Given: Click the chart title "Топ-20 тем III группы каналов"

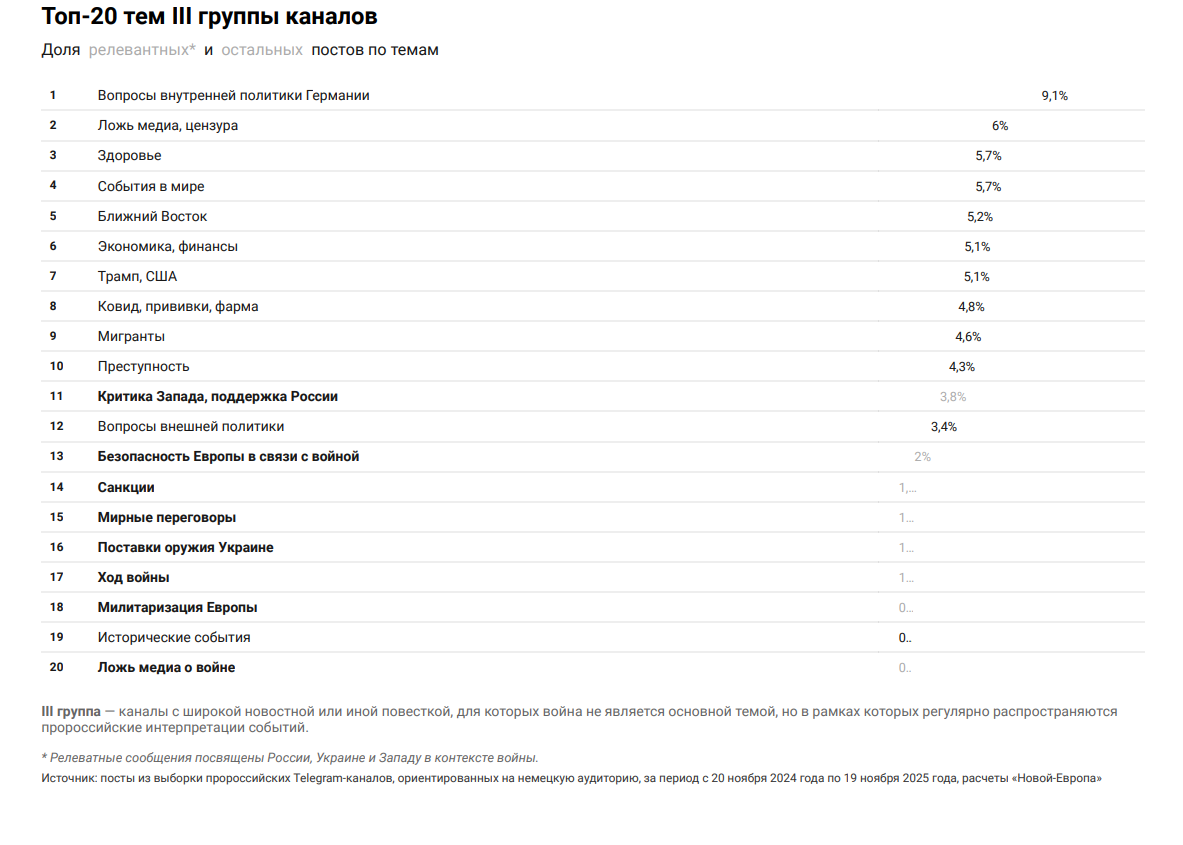Looking at the screenshot, I should click(x=210, y=17).
